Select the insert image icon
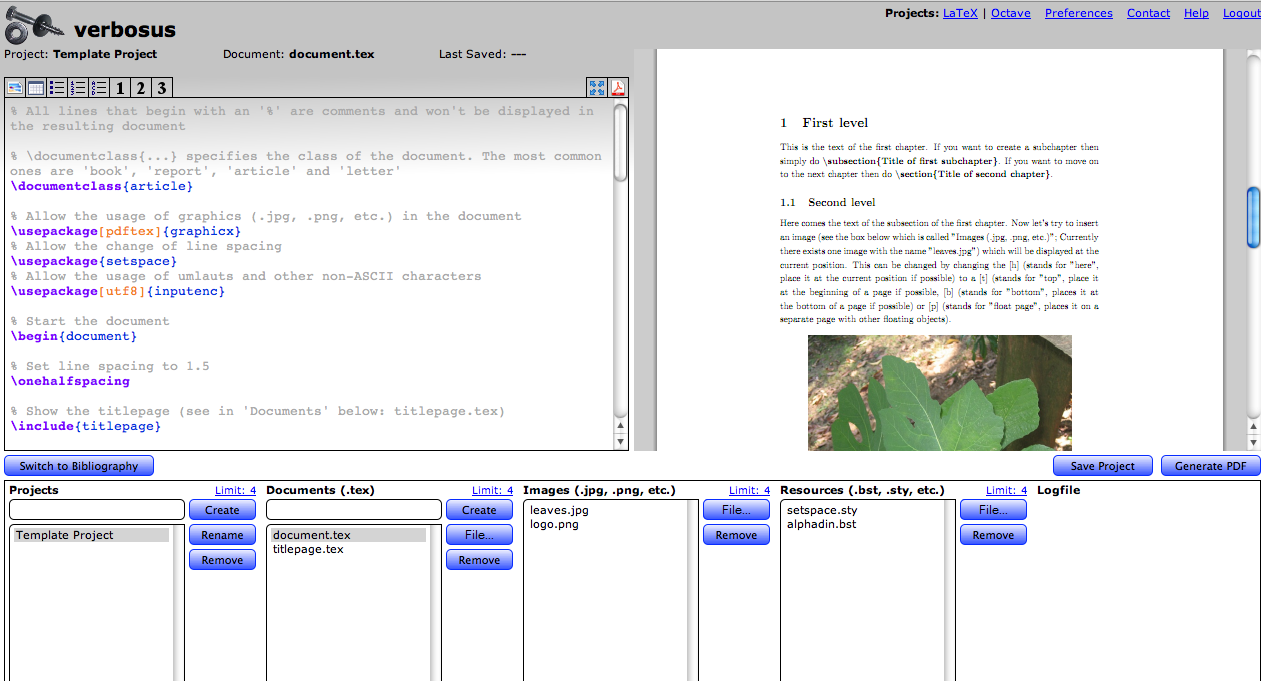Image resolution: width=1261 pixels, height=681 pixels. tap(14, 87)
